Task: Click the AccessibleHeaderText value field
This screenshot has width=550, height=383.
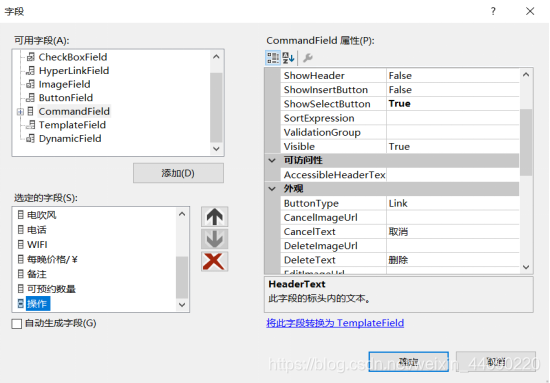Action: [453, 175]
